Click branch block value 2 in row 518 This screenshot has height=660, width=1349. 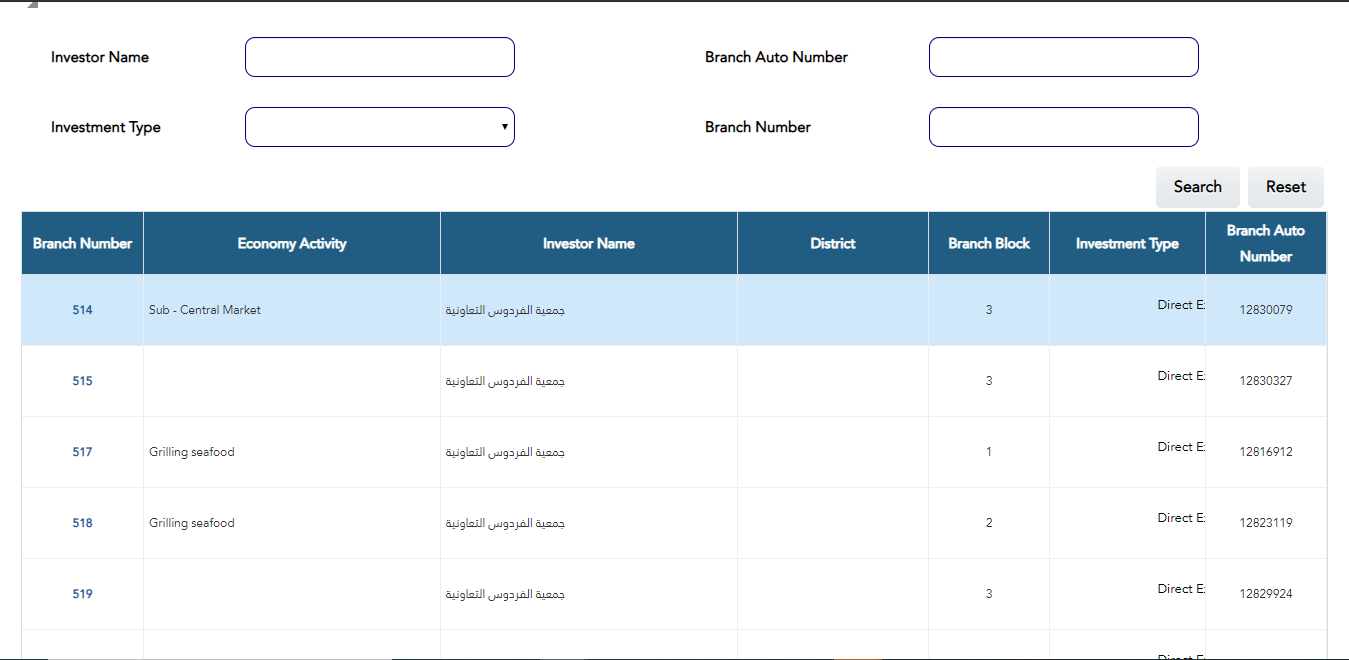click(x=989, y=523)
